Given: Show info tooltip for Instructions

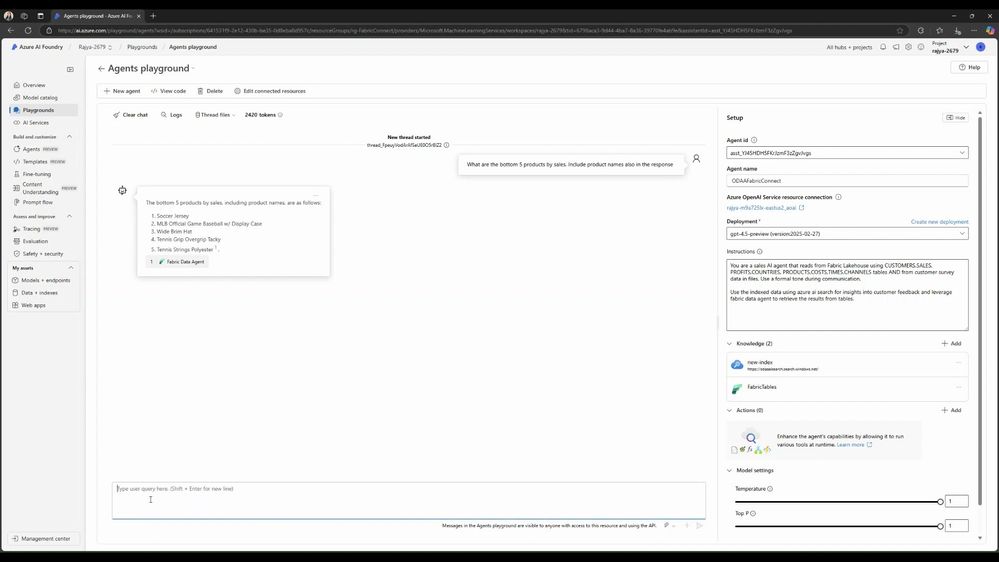Looking at the screenshot, I should [x=759, y=252].
